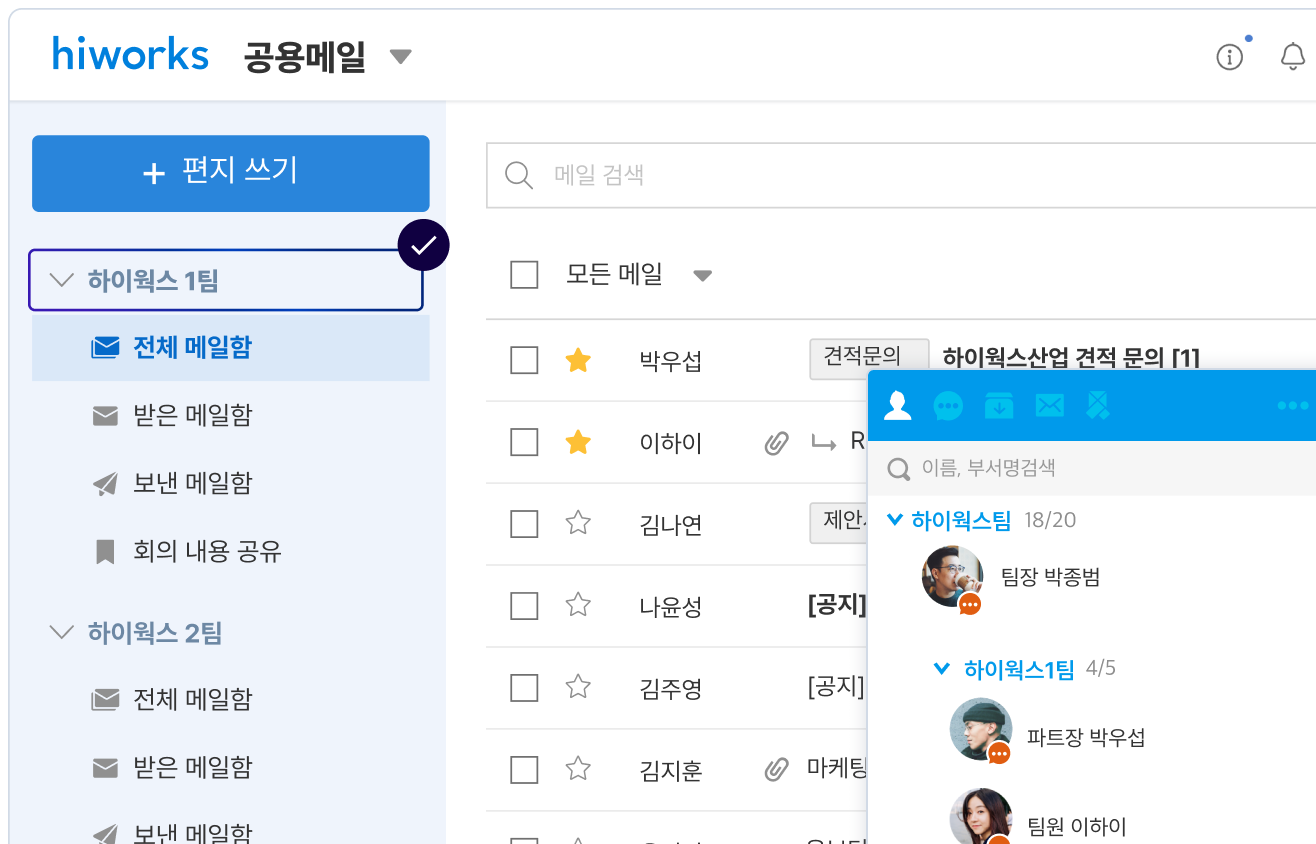Select 전체 메일함 under 하이웍스 1팀
Screen dimensions: 1316x844
coord(231,348)
